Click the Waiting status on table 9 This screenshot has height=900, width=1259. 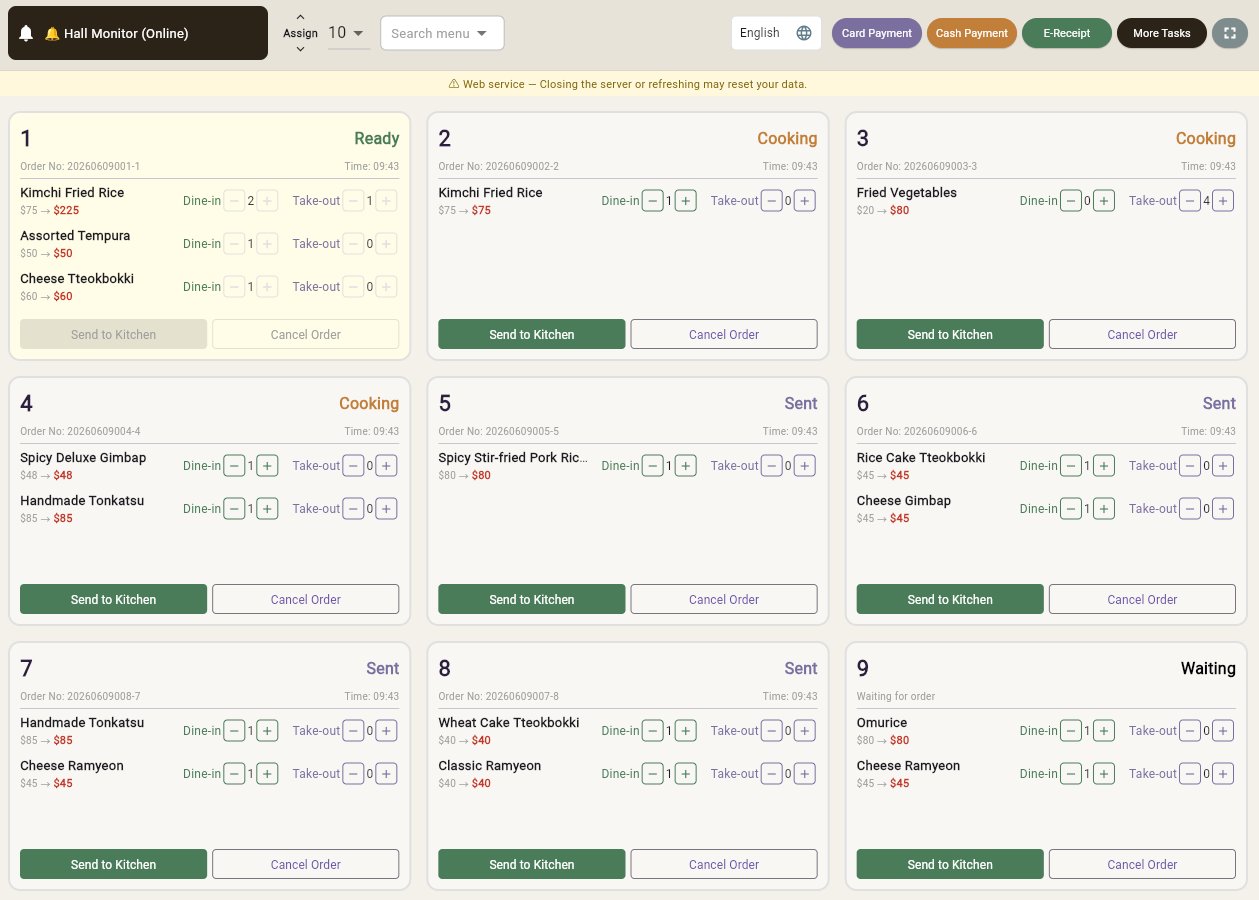pyautogui.click(x=1208, y=668)
